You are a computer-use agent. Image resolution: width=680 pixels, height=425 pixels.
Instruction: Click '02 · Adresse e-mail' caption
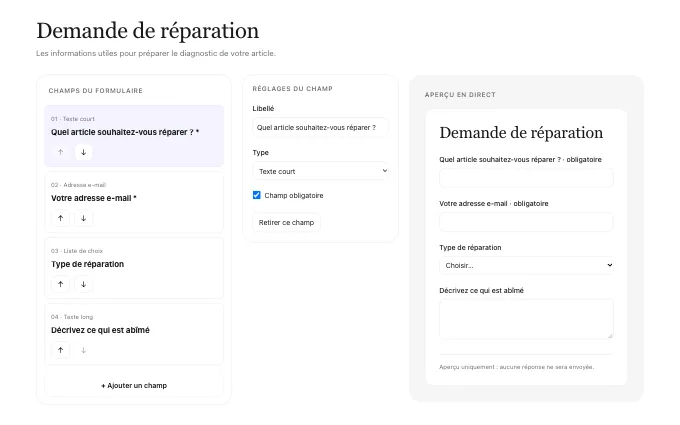(78, 185)
